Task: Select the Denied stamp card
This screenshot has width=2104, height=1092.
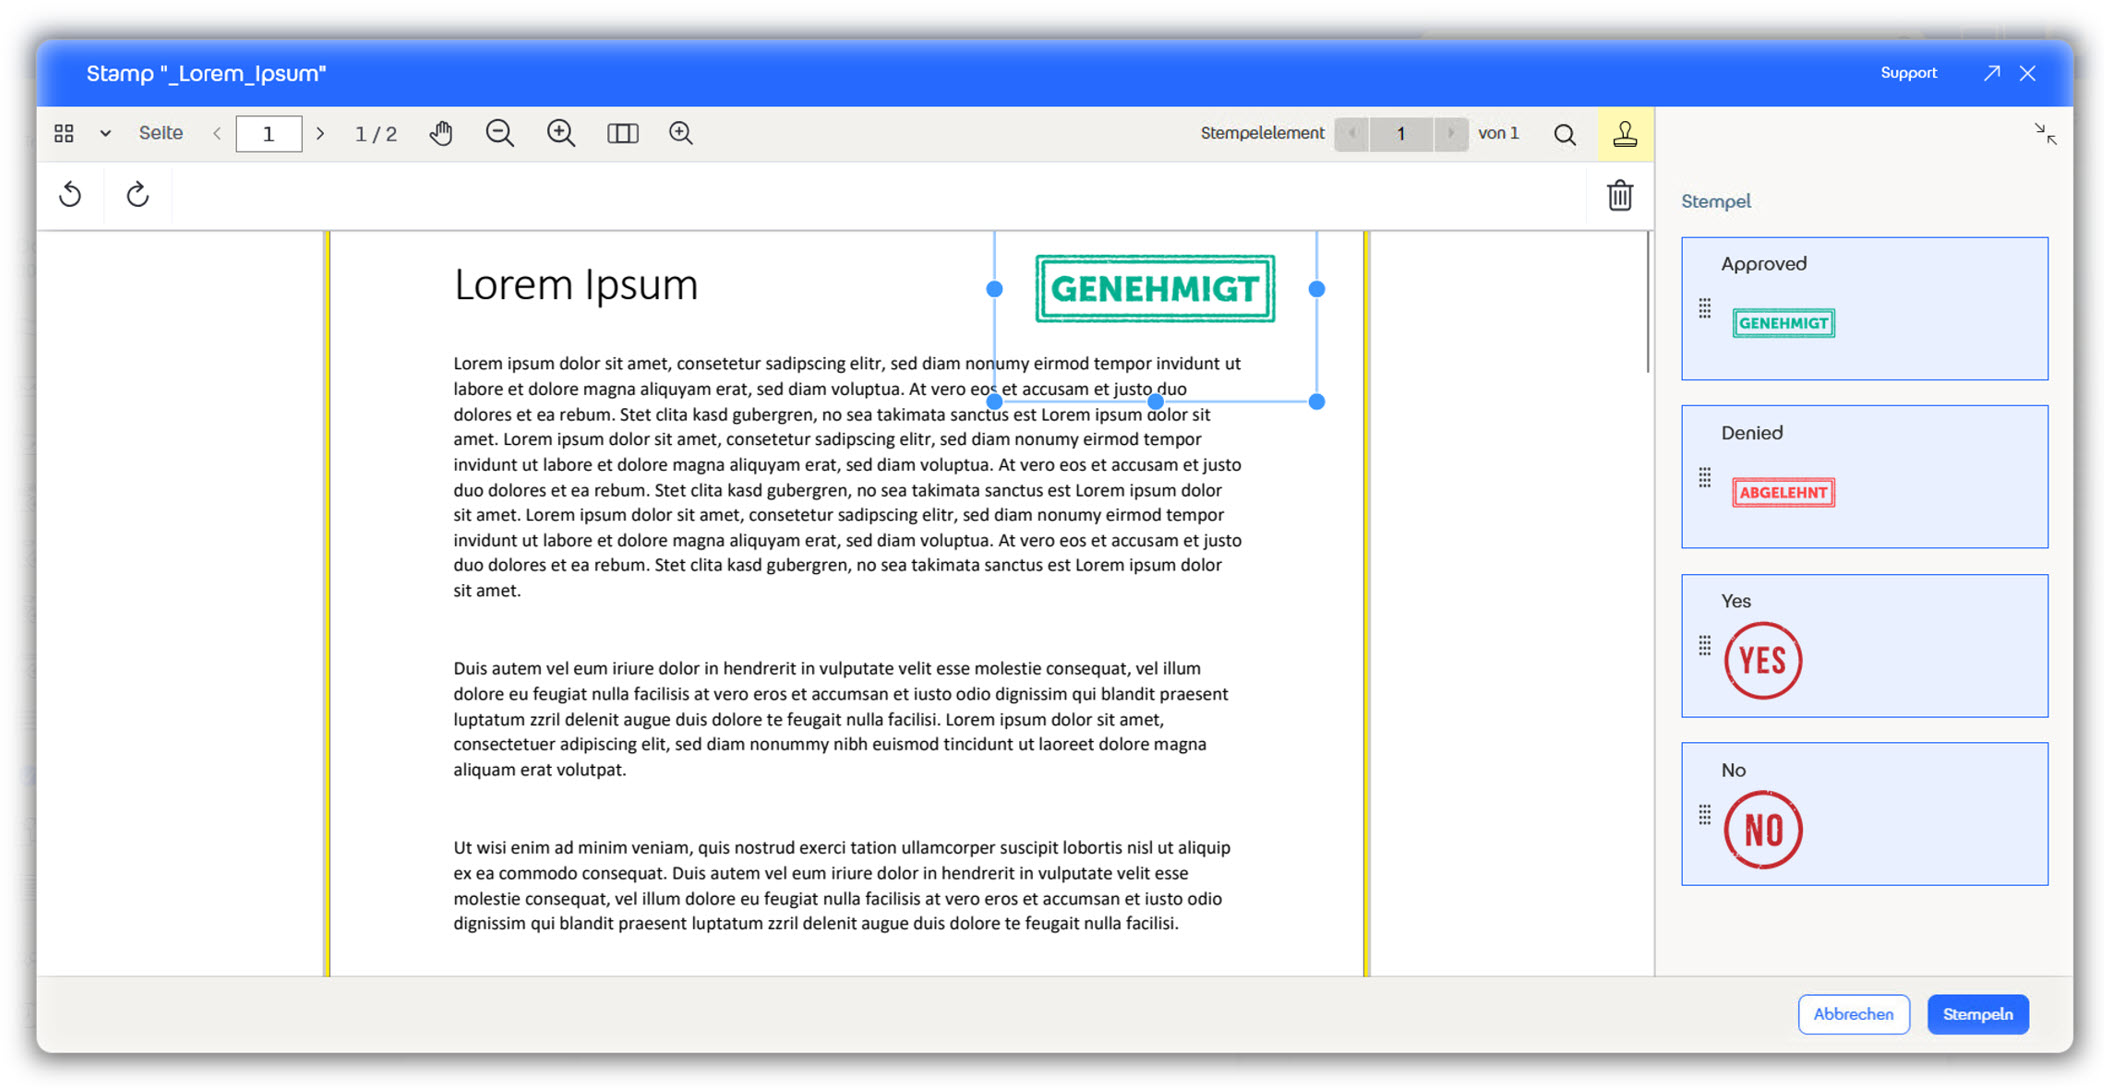Action: point(1864,476)
